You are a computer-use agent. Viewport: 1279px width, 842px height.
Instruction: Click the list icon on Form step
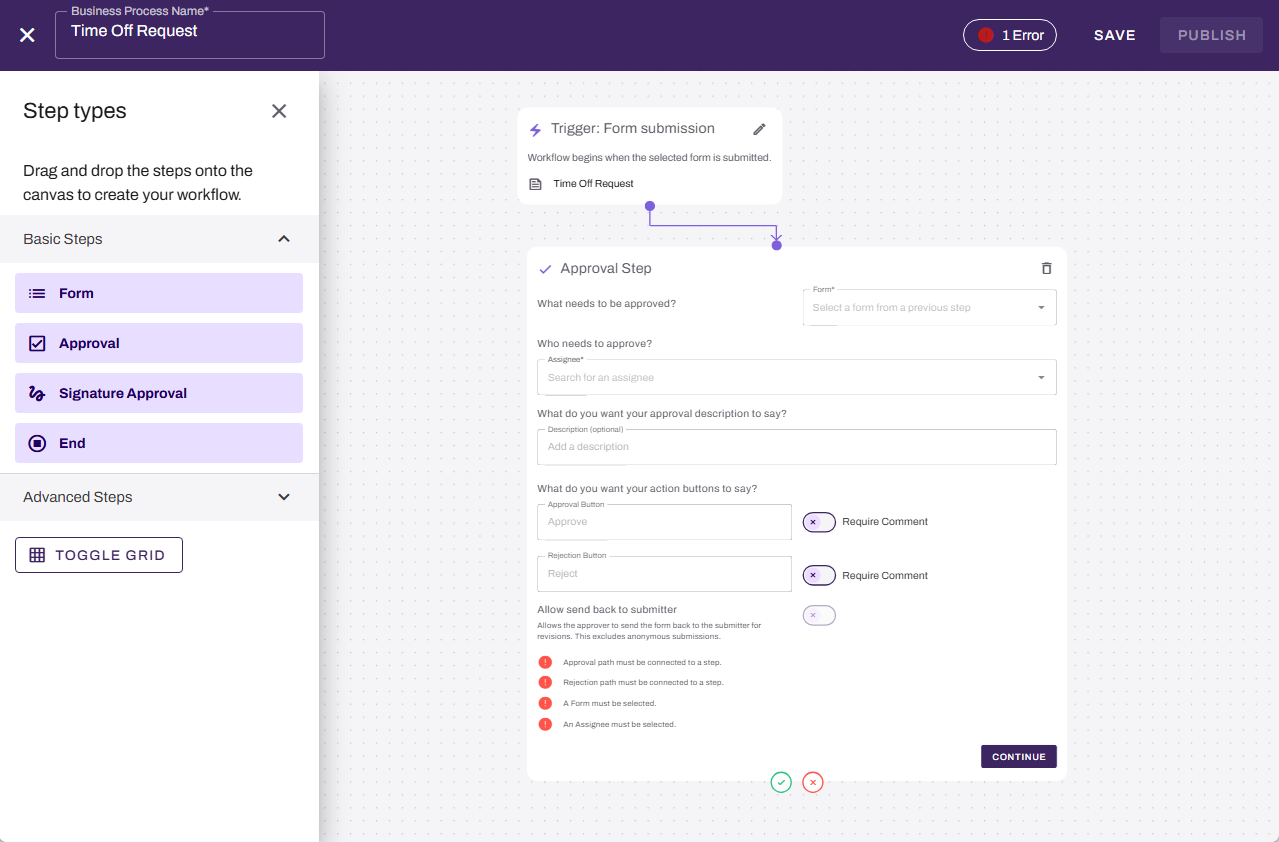click(37, 293)
